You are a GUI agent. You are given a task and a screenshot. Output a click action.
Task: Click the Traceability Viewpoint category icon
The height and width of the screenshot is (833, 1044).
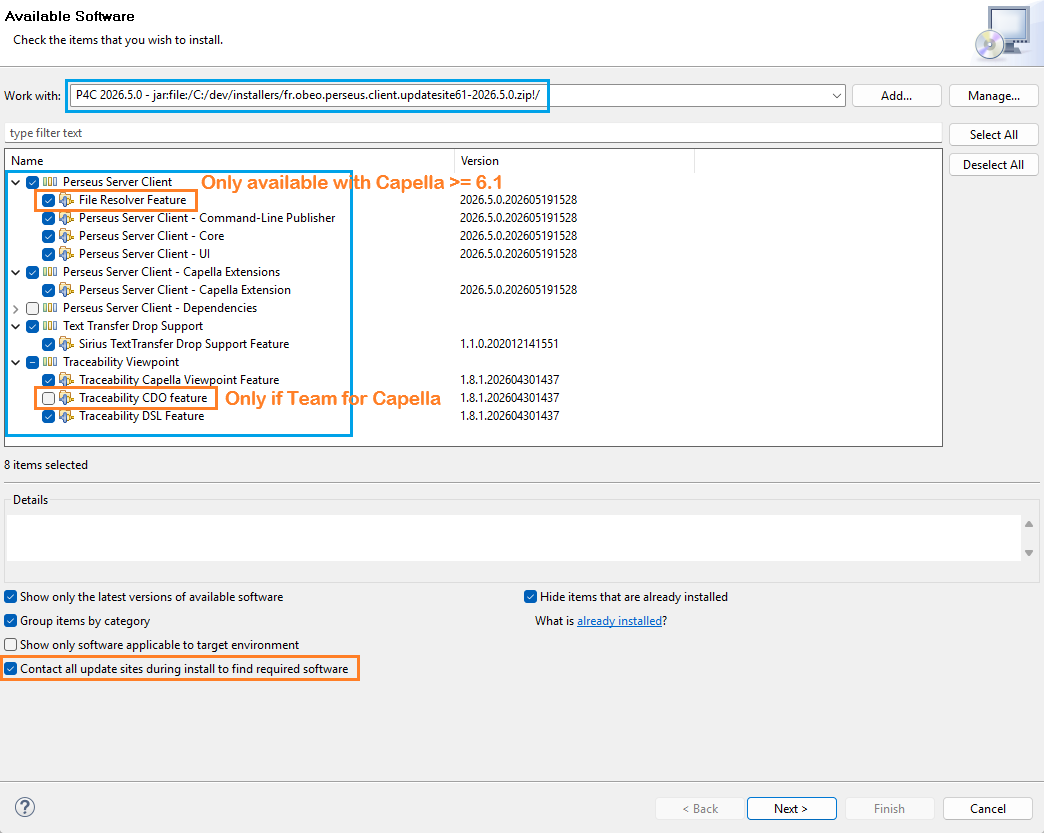tap(50, 362)
